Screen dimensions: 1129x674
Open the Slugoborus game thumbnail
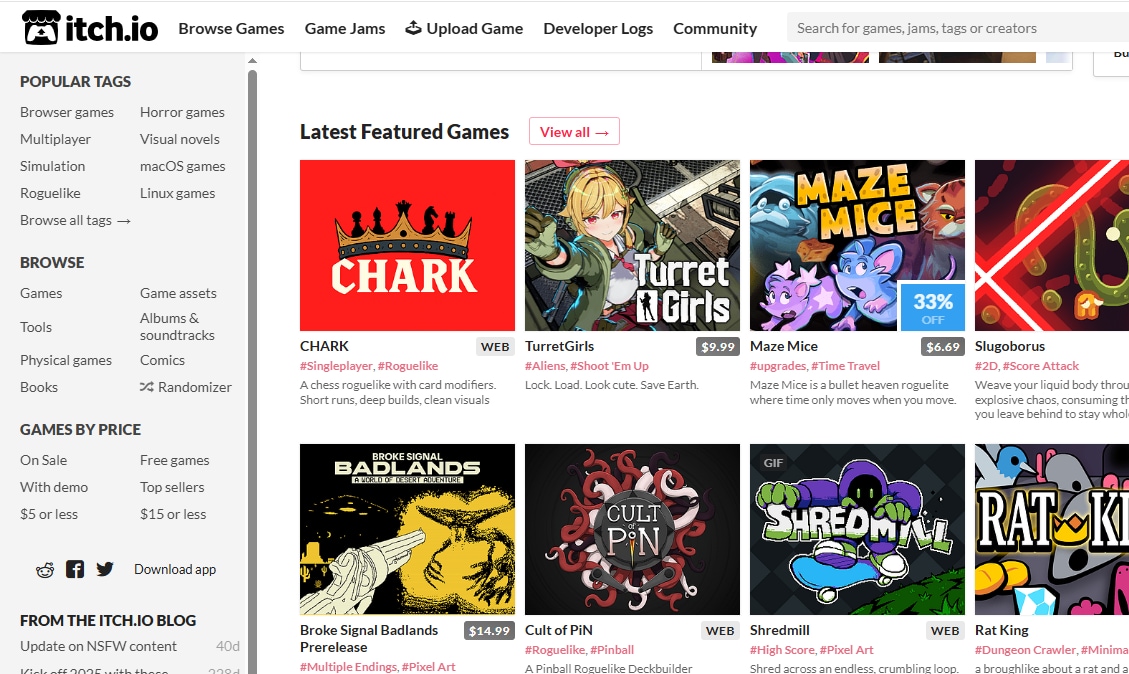click(x=1052, y=246)
